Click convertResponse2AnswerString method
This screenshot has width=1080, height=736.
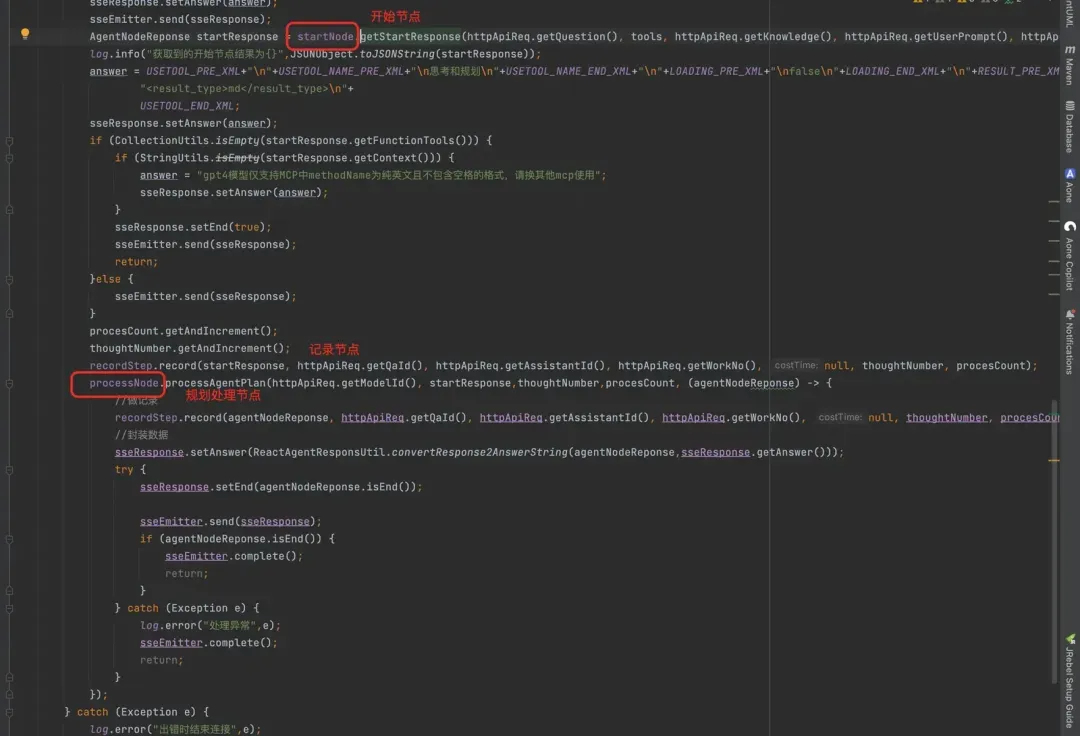(479, 452)
